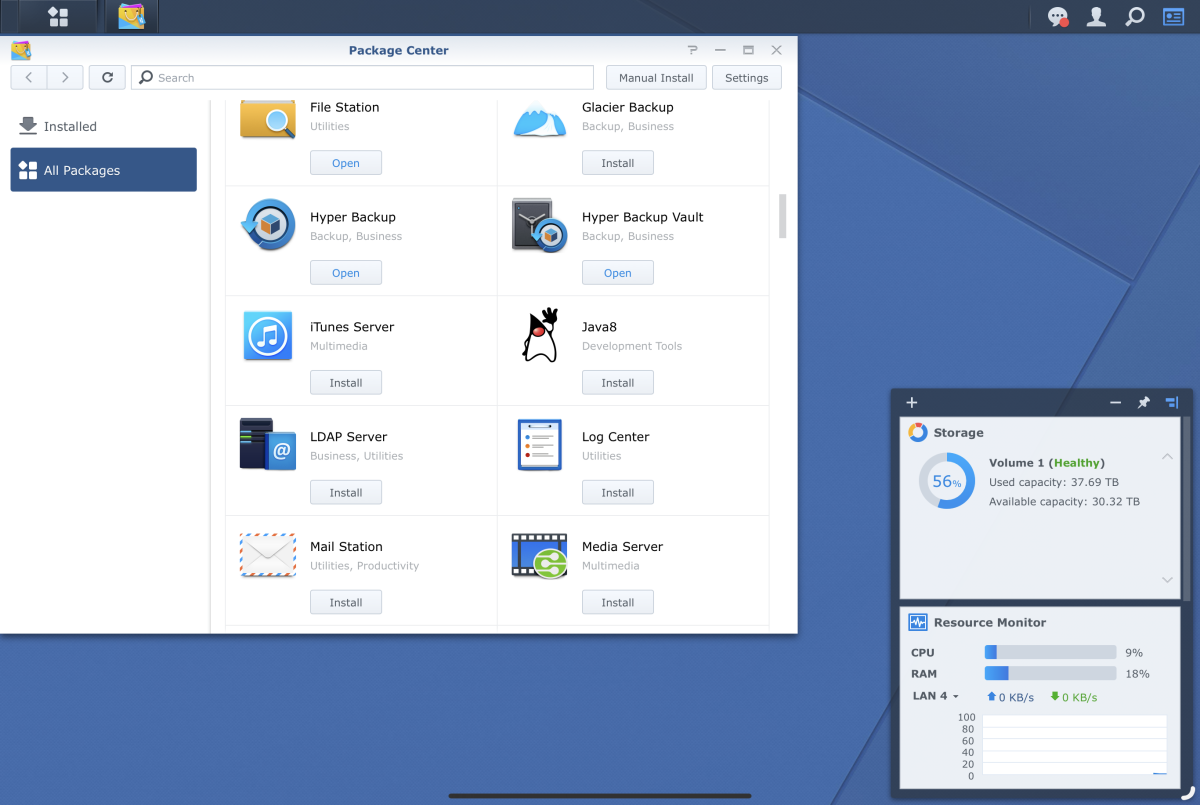
Task: Click the widget panel scrollbar
Action: (x=1187, y=510)
